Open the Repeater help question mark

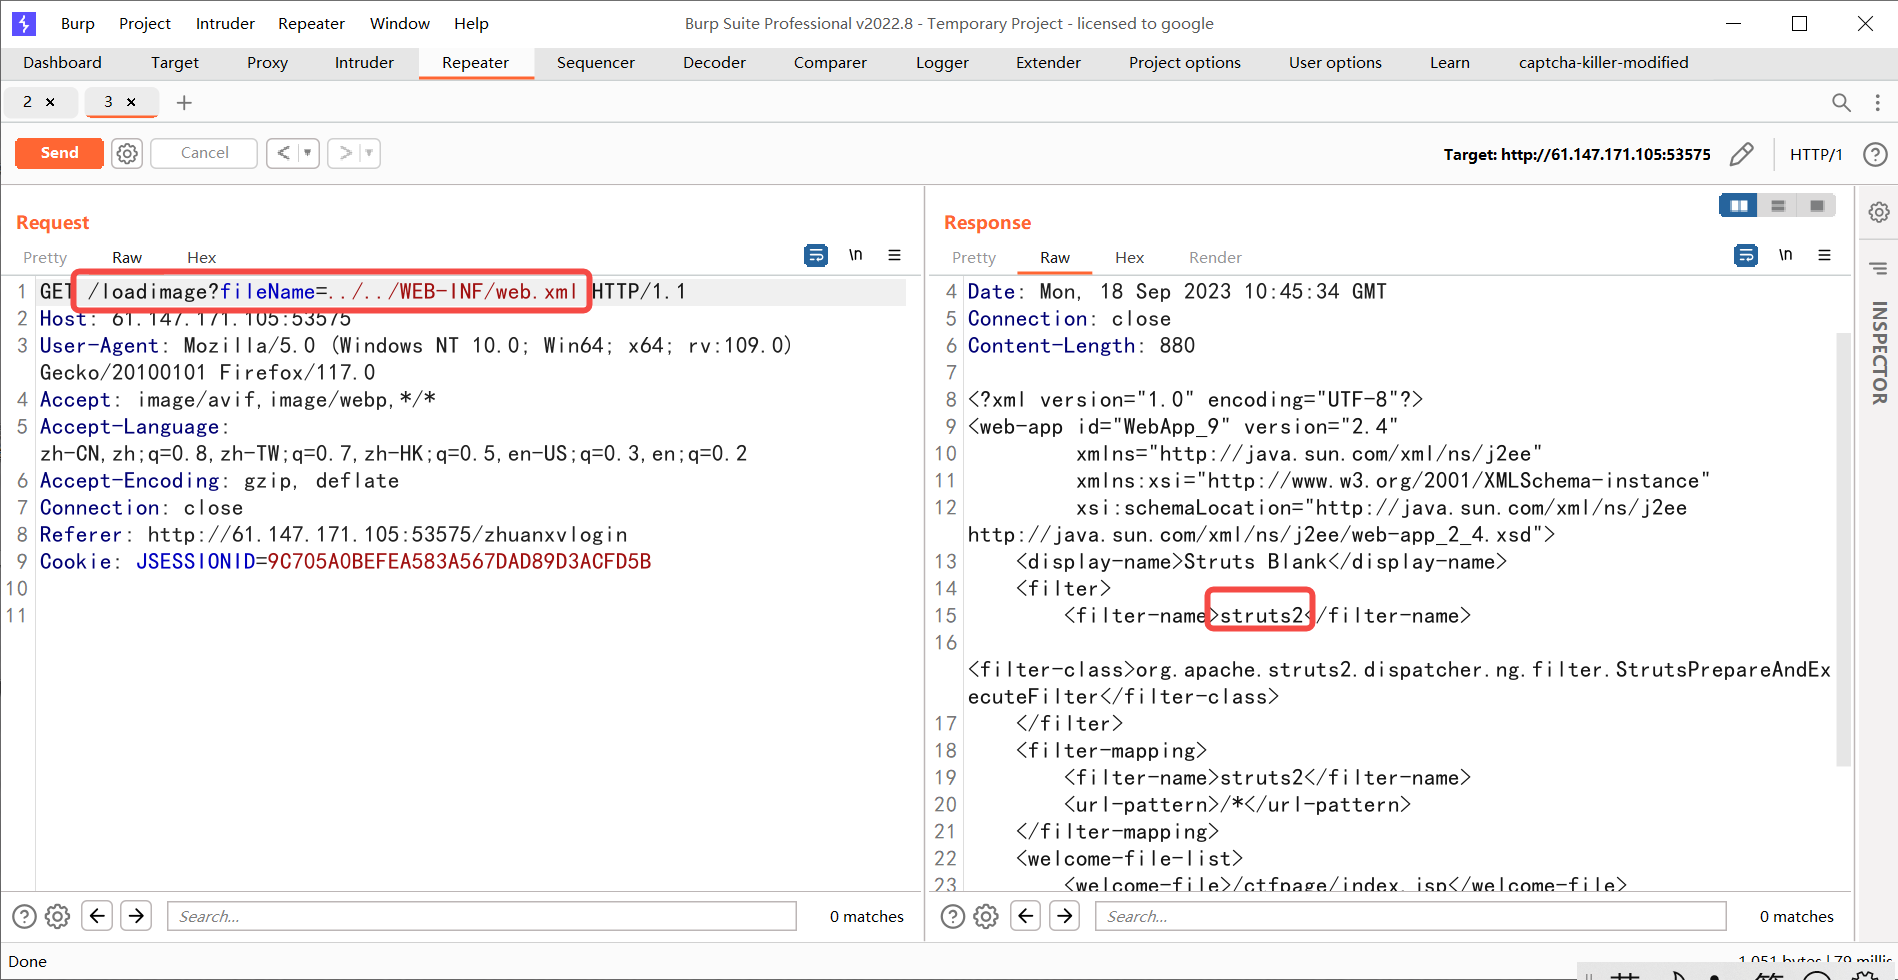1875,154
